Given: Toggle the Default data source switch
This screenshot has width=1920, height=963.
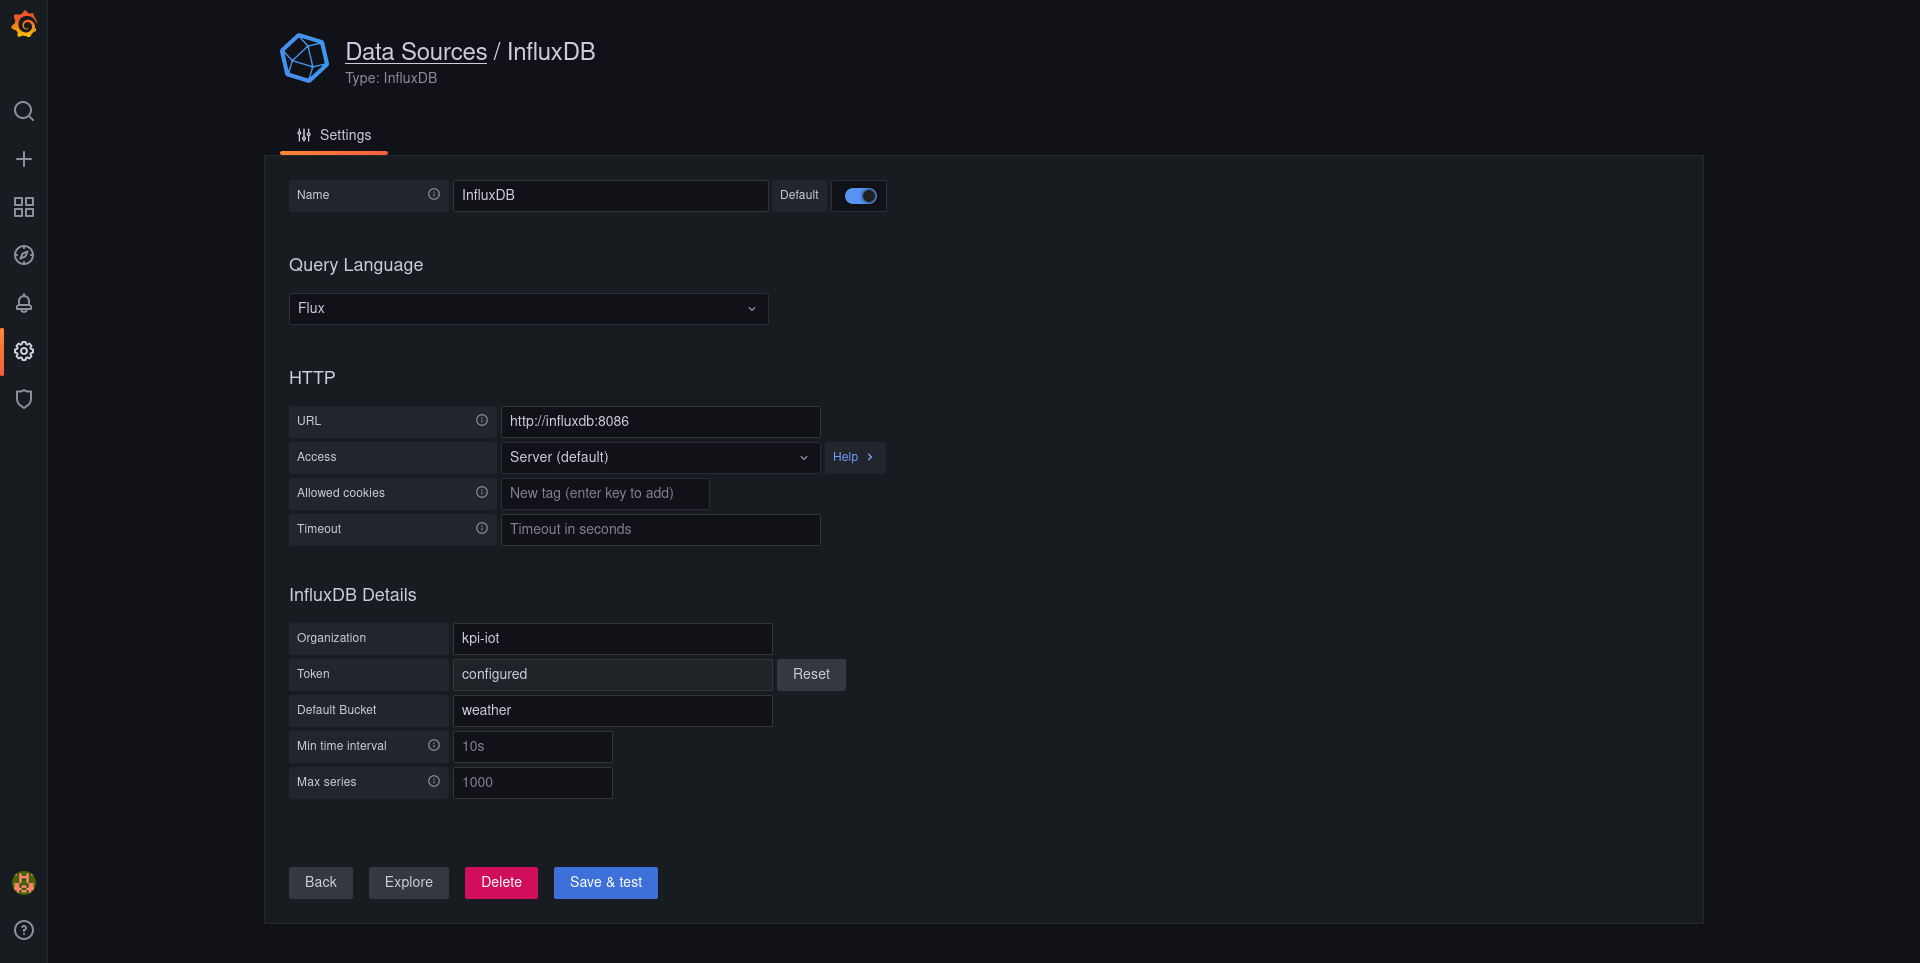Looking at the screenshot, I should pyautogui.click(x=860, y=196).
